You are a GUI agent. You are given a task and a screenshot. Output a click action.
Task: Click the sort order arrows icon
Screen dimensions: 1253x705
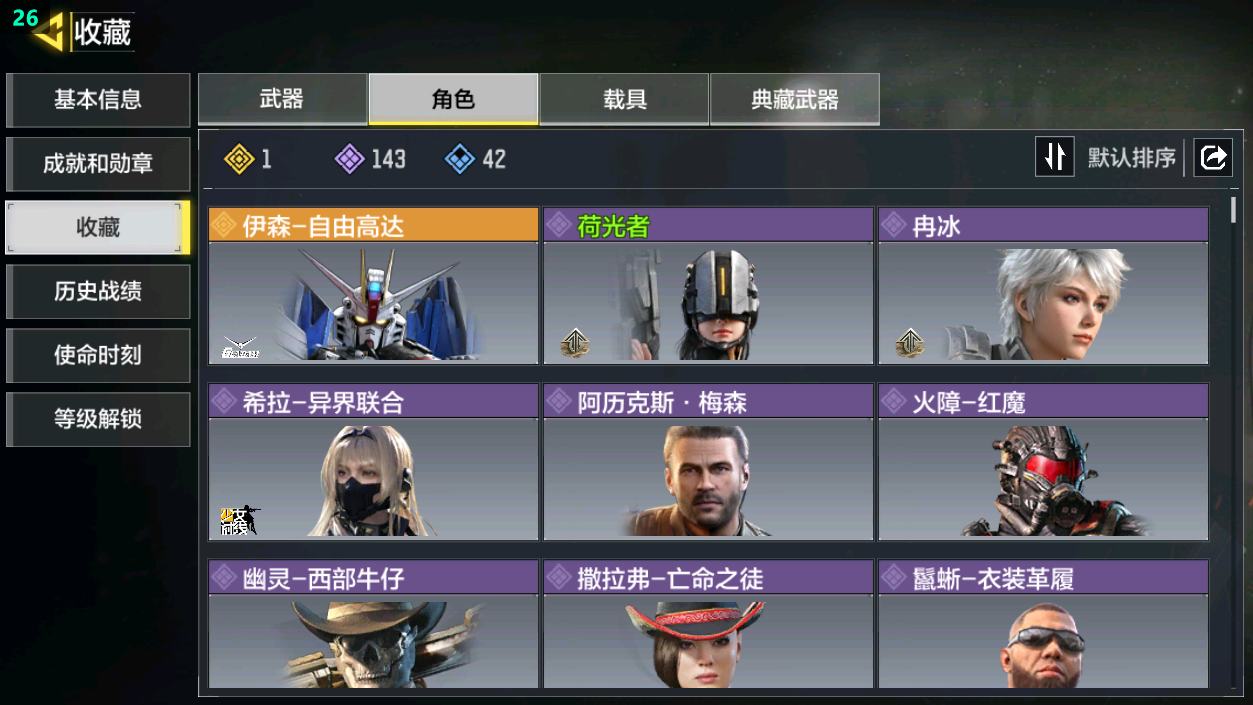[1054, 157]
